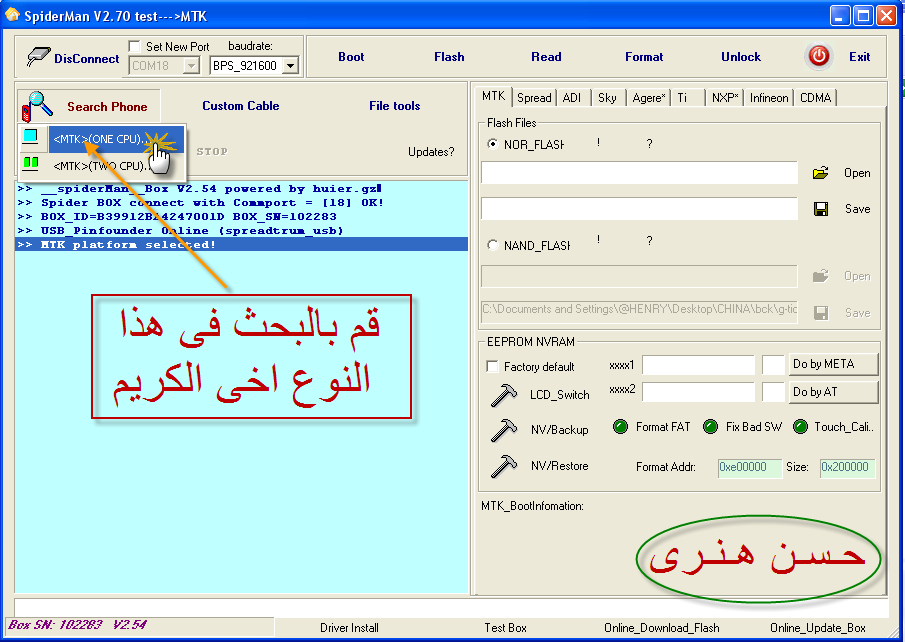Switch to the MTK tab
The image size is (905, 642).
[x=493, y=96]
